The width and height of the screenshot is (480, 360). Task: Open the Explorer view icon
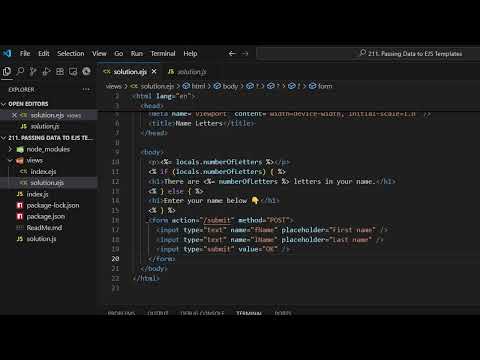coord(7,71)
